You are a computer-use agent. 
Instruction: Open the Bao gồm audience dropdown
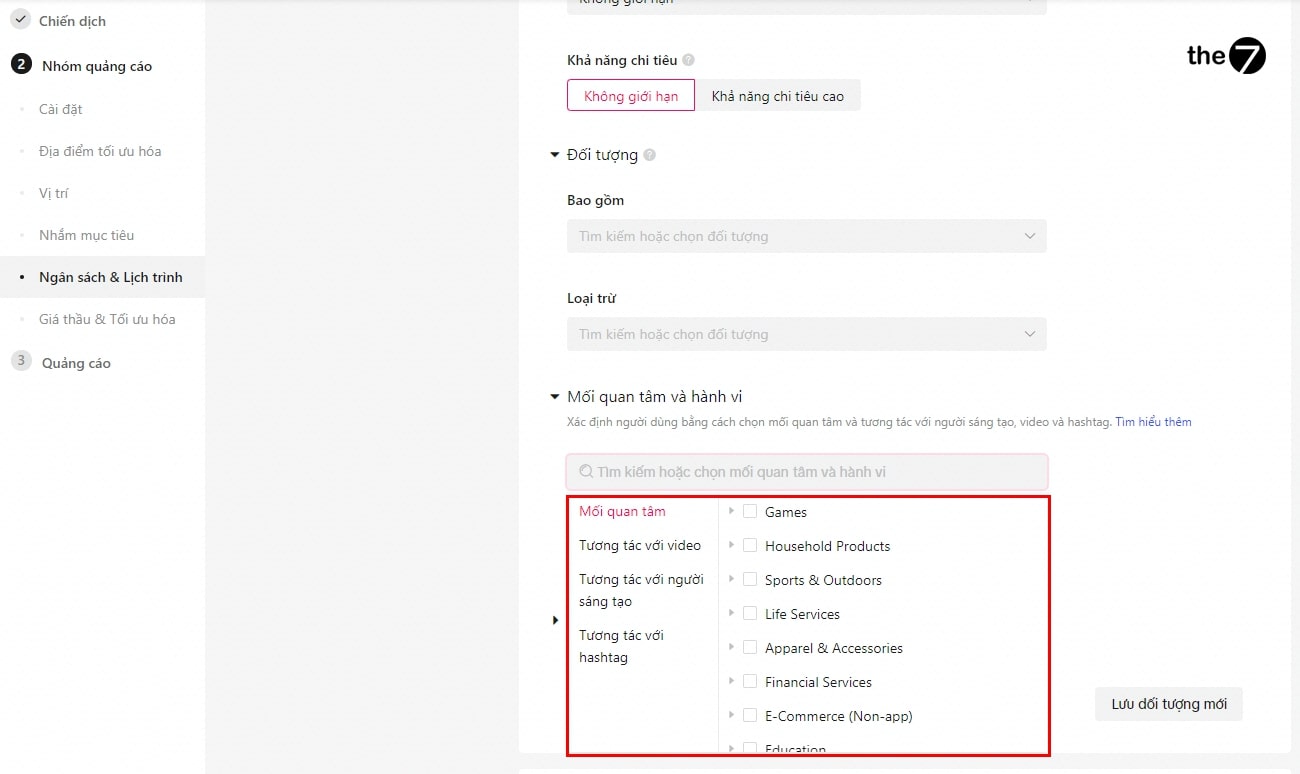(806, 236)
